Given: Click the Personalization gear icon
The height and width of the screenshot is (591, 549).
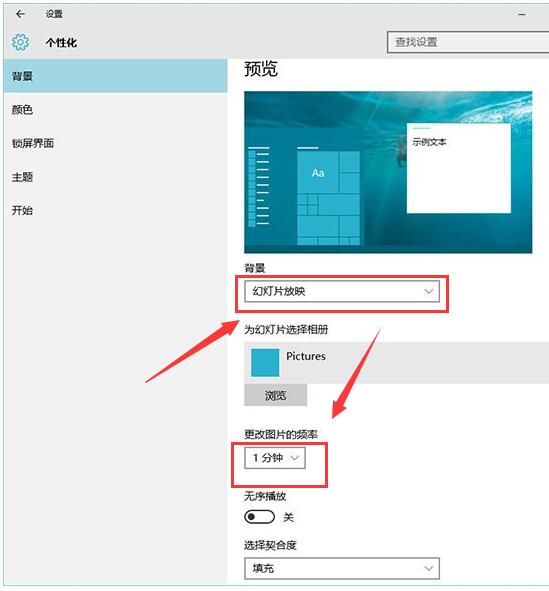Looking at the screenshot, I should 20,42.
